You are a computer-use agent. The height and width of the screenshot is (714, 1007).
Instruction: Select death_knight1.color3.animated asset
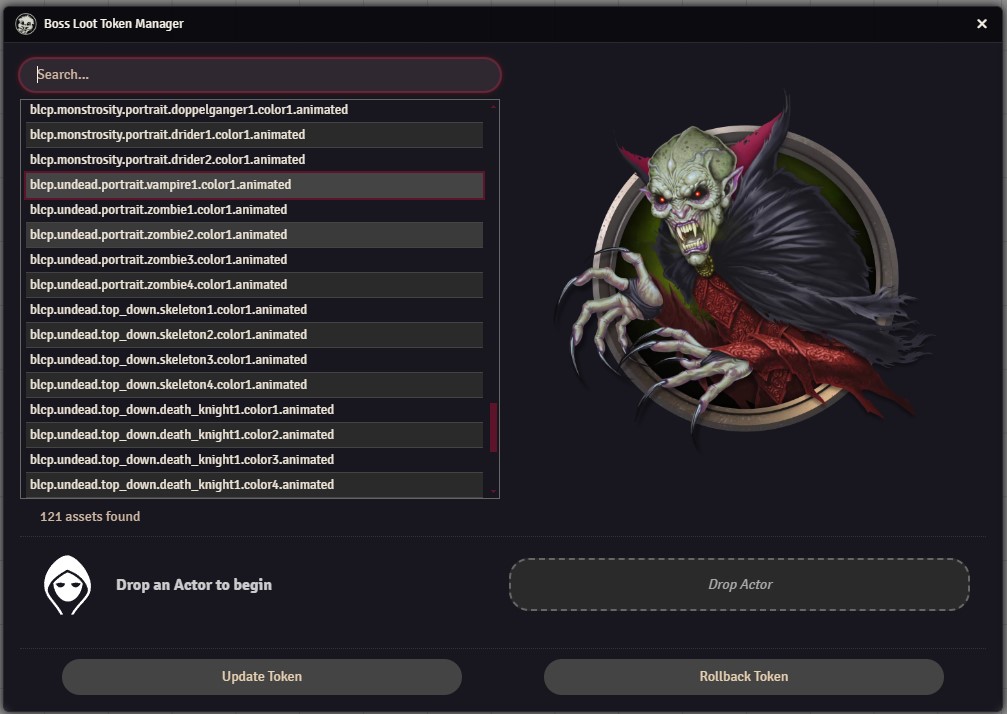click(254, 460)
